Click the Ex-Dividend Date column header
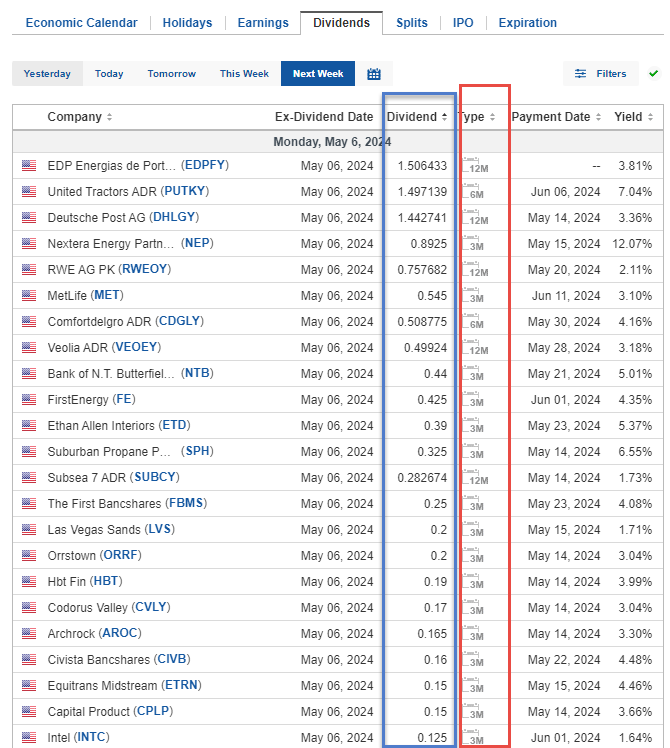The image size is (670, 748). click(x=324, y=117)
